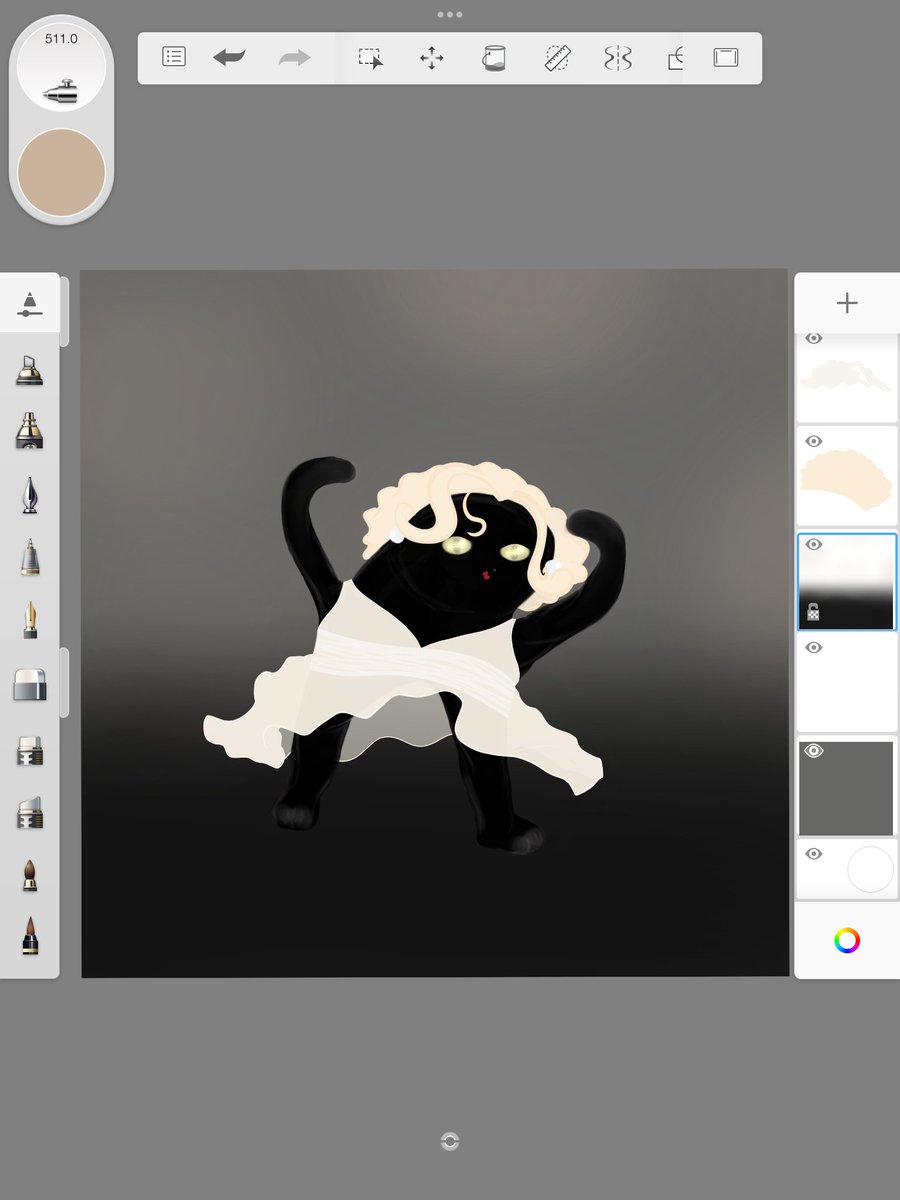Open the Color Editor rainbow wheel
Screen dimensions: 900x1200
(x=847, y=941)
